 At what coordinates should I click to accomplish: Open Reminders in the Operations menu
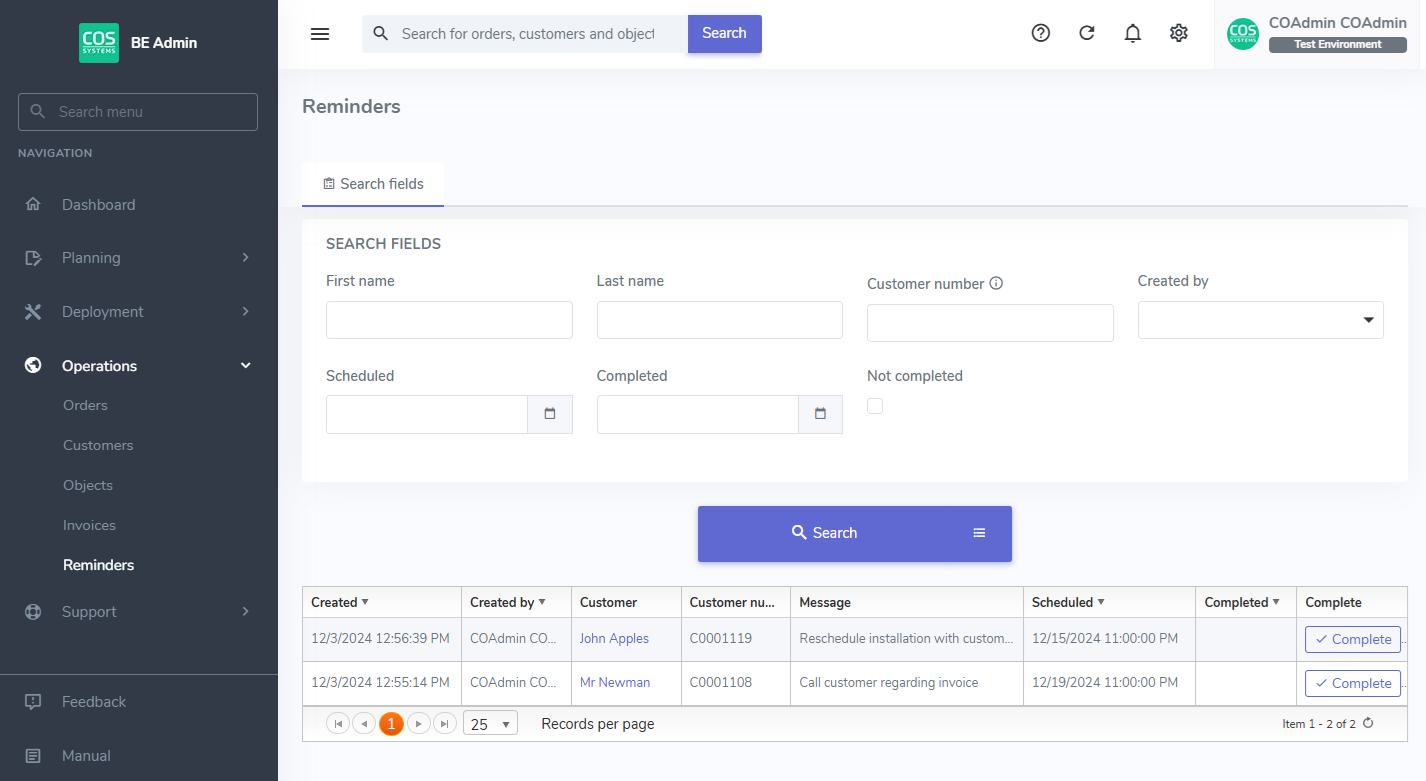coord(98,565)
